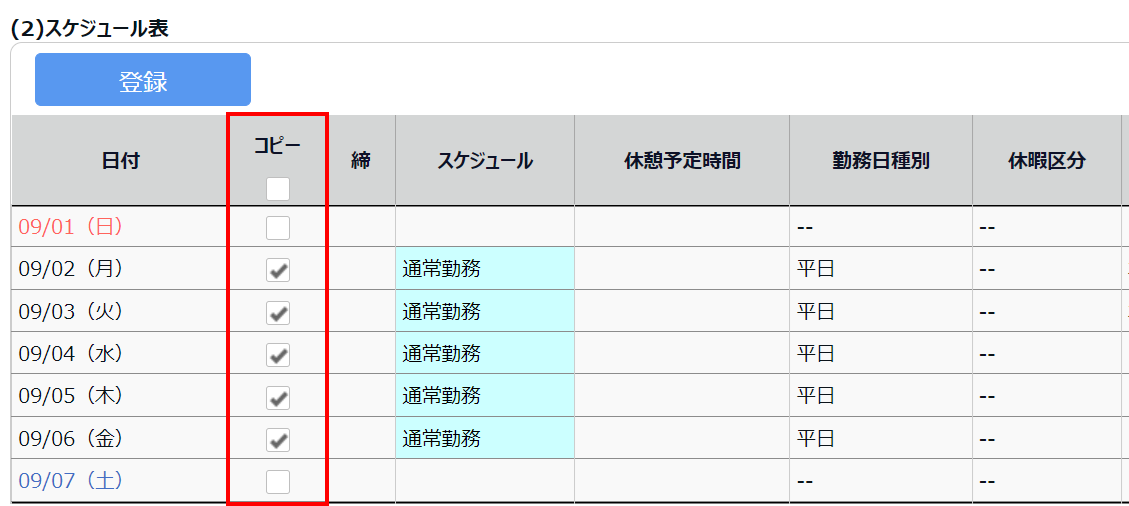Viewport: 1129px width, 506px height.
Task: Click the empty schedule cell for 09/01
Action: pyautogui.click(x=484, y=227)
